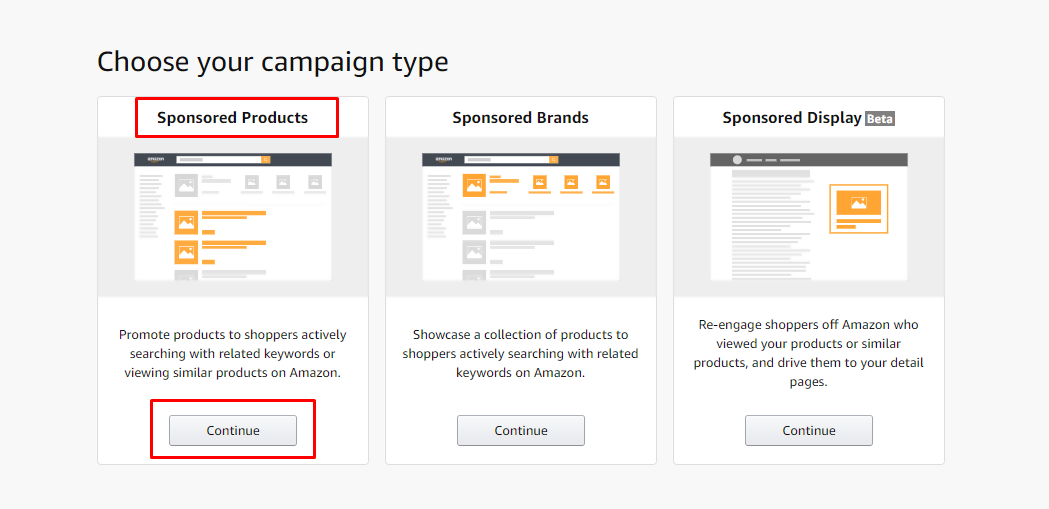Select the Sponsored Display heading text
The image size is (1049, 509).
click(792, 118)
